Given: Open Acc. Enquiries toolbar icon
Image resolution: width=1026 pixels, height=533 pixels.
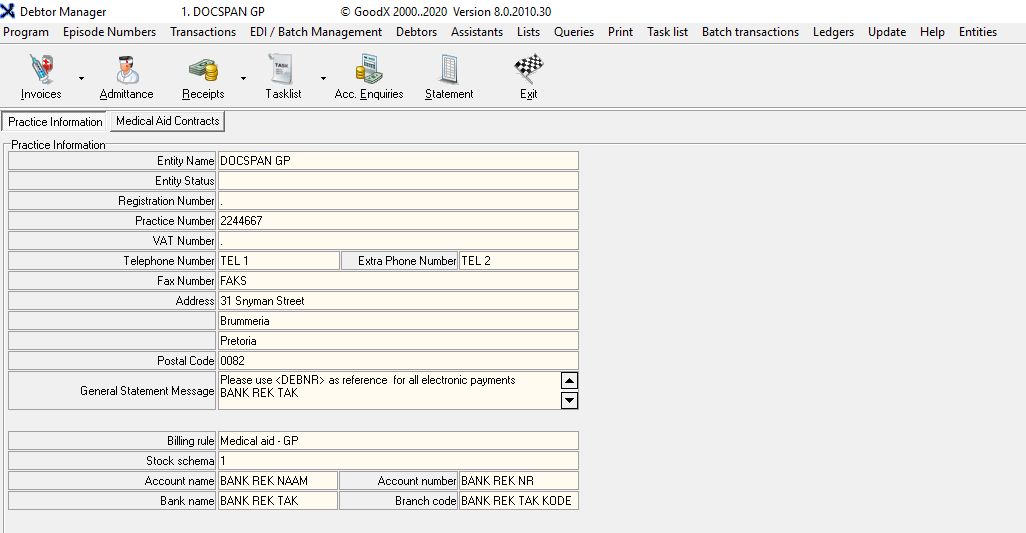Looking at the screenshot, I should pyautogui.click(x=368, y=71).
